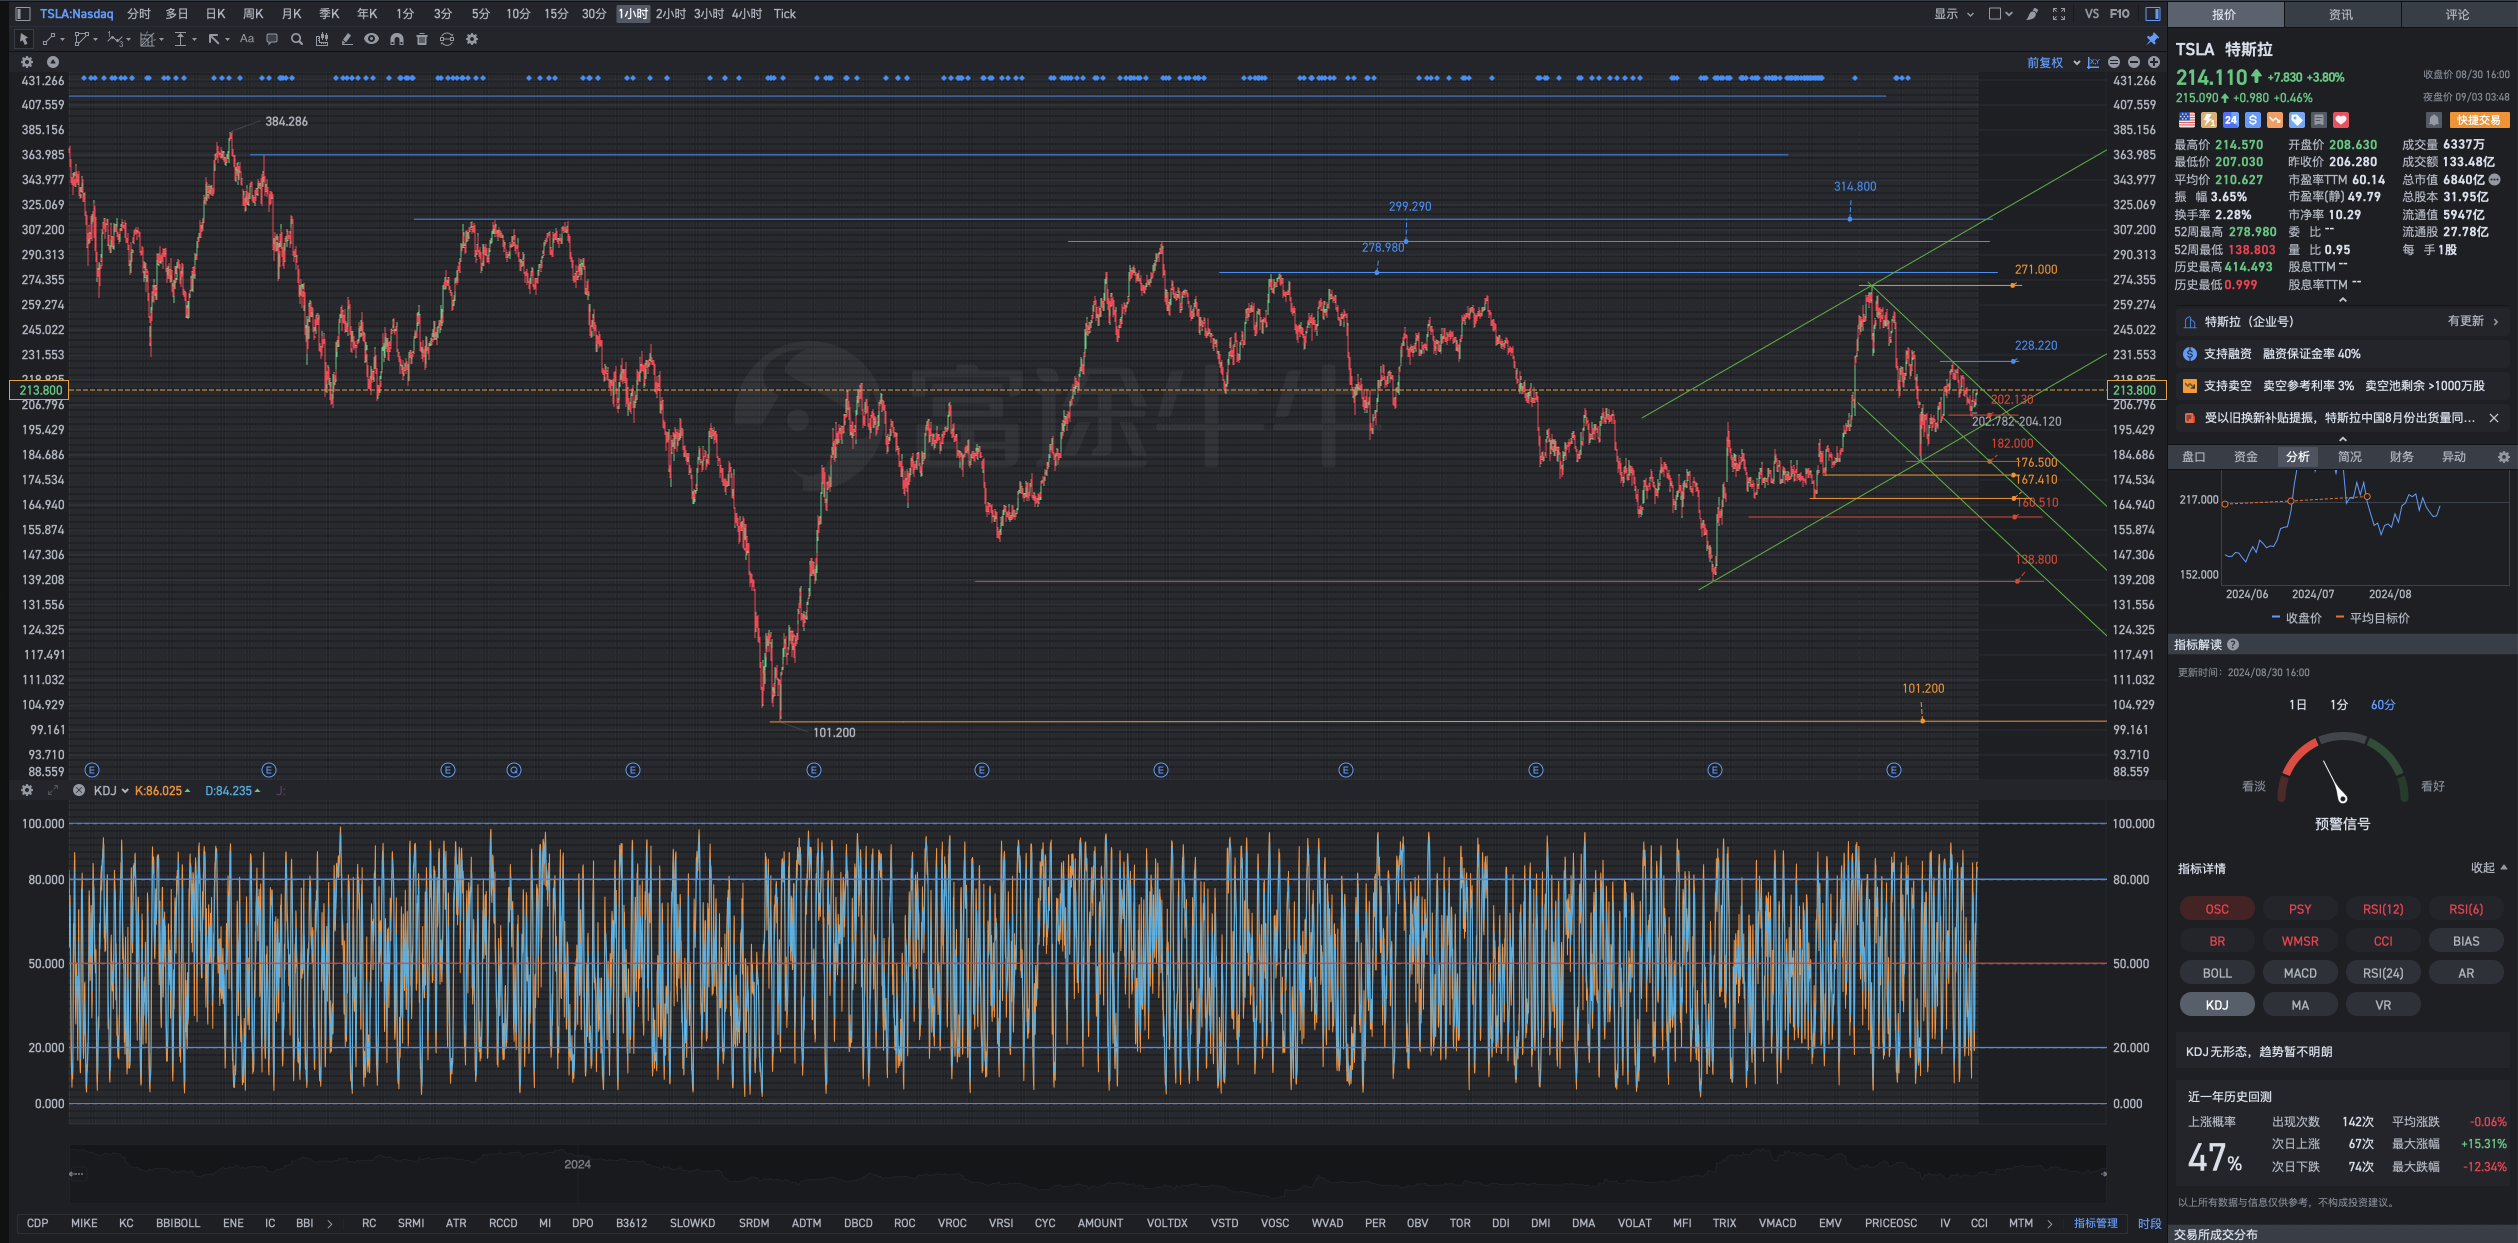Open the 评论 comments tab
Screen dimensions: 2518x1243
point(2458,14)
